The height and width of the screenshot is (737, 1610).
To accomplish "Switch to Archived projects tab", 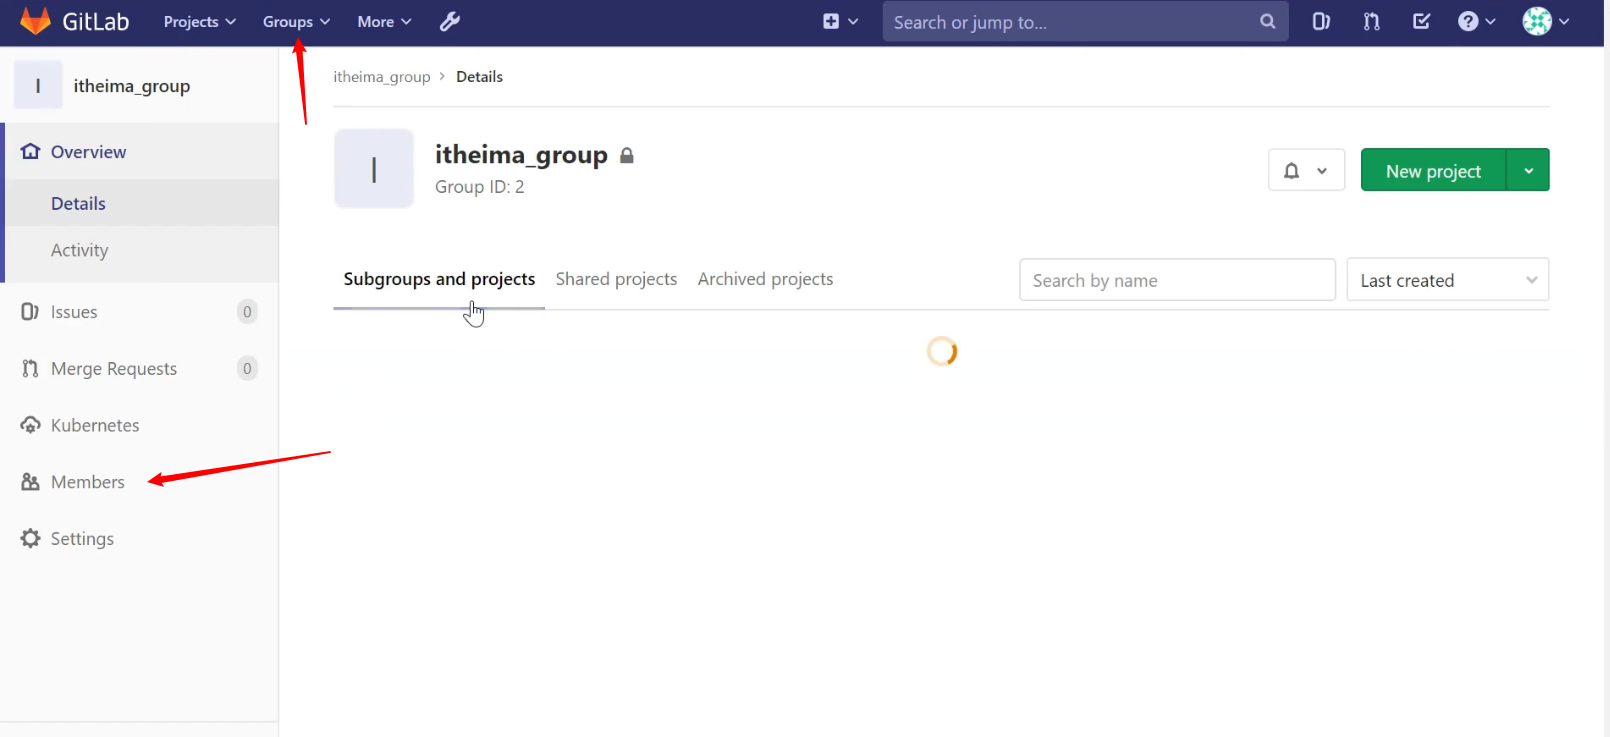I will pyautogui.click(x=765, y=279).
